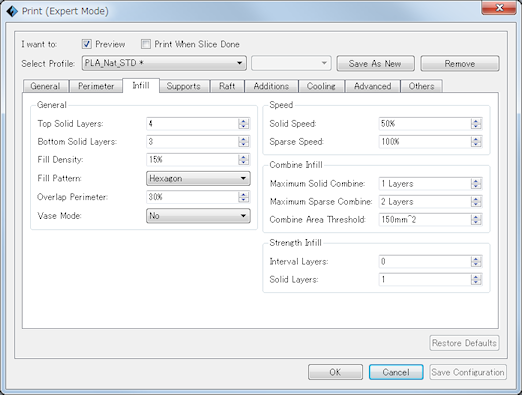Click the Maximum Sparse Combine field

click(425, 202)
